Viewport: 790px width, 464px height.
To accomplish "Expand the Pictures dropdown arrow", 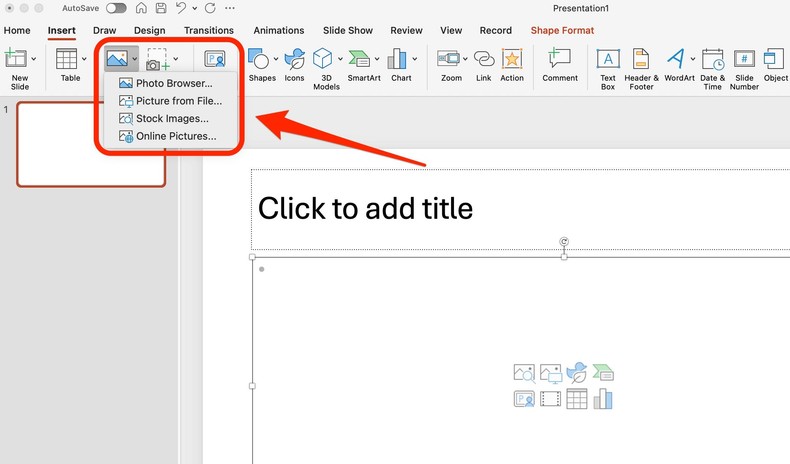I will point(135,60).
